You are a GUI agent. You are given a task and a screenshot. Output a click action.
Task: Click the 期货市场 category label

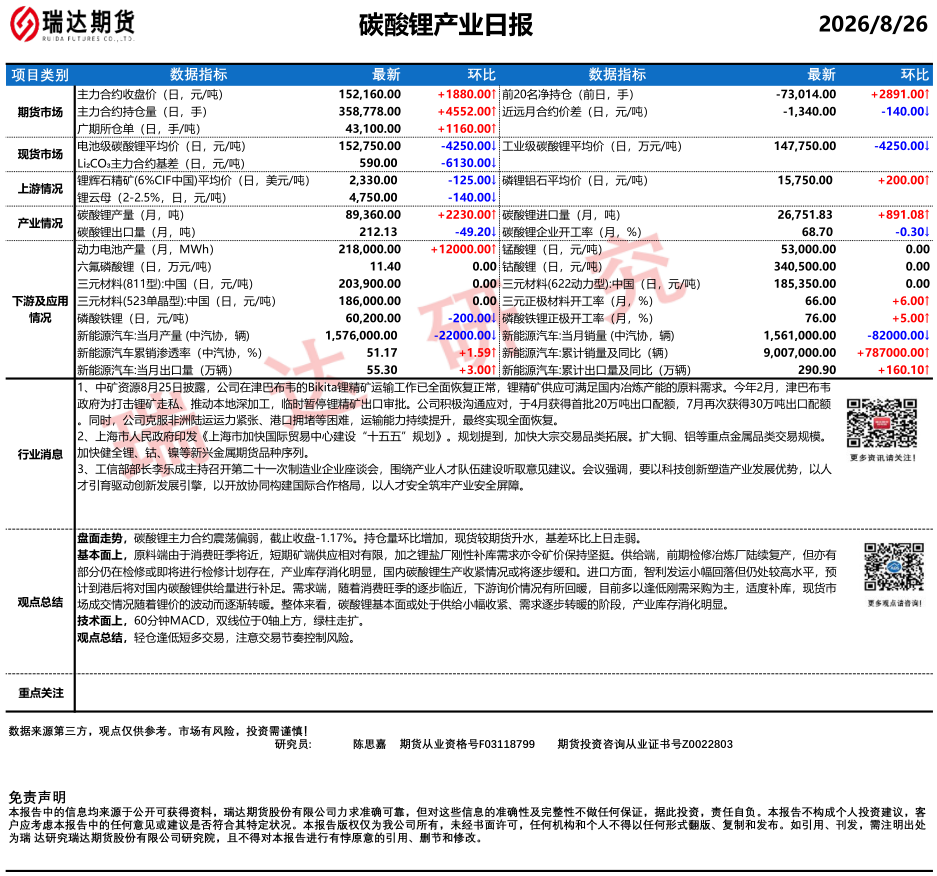coord(40,112)
